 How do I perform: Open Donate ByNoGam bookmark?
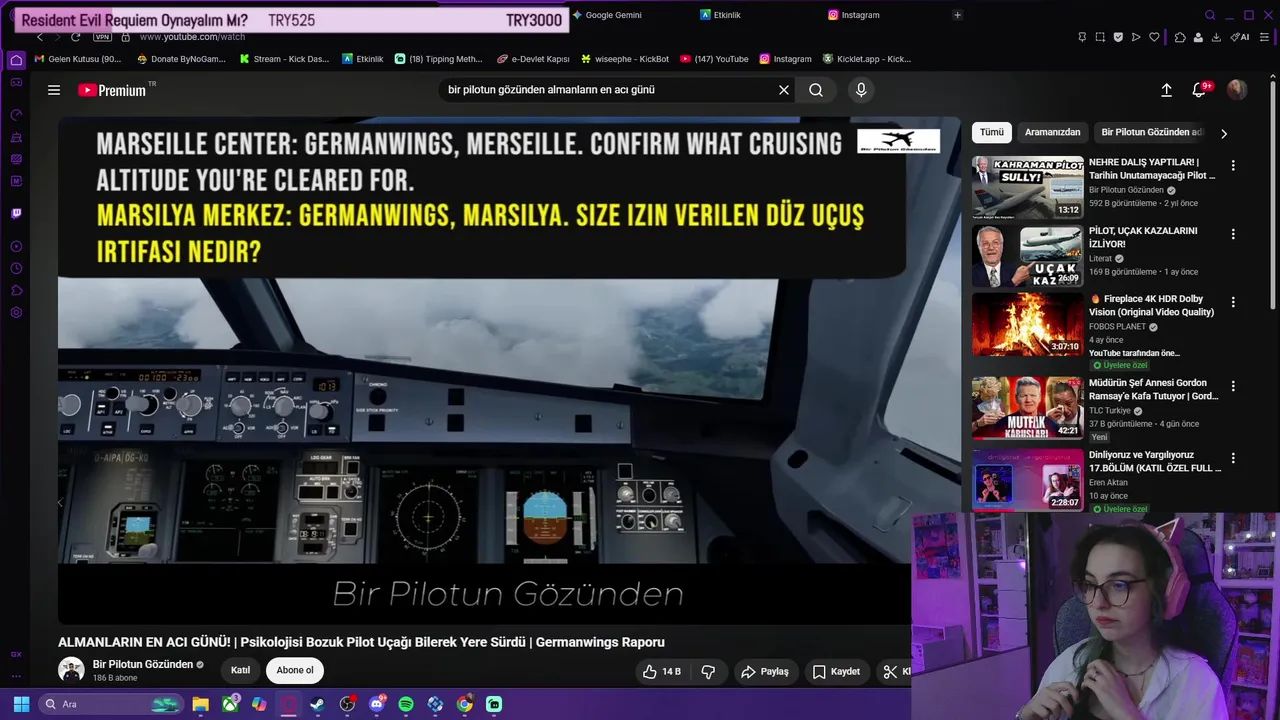(181, 59)
